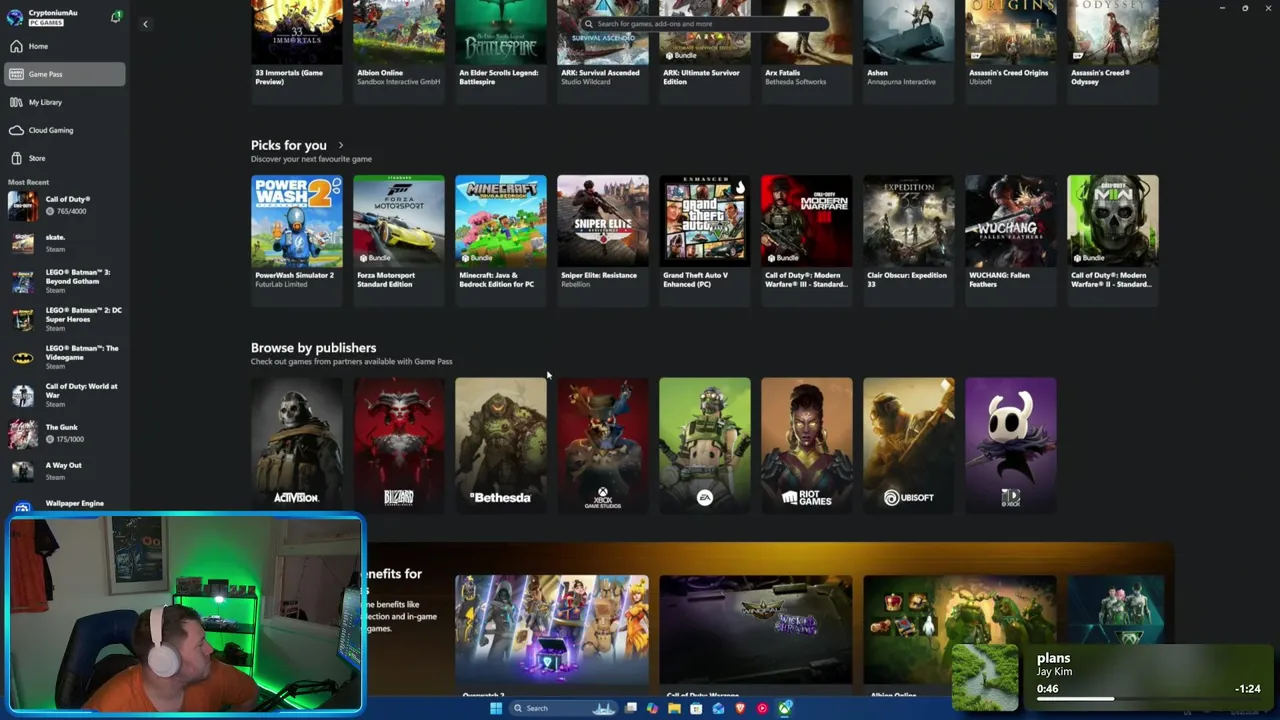The image size is (1280, 720).
Task: Open Microsoft Store from the taskbar
Action: click(696, 708)
